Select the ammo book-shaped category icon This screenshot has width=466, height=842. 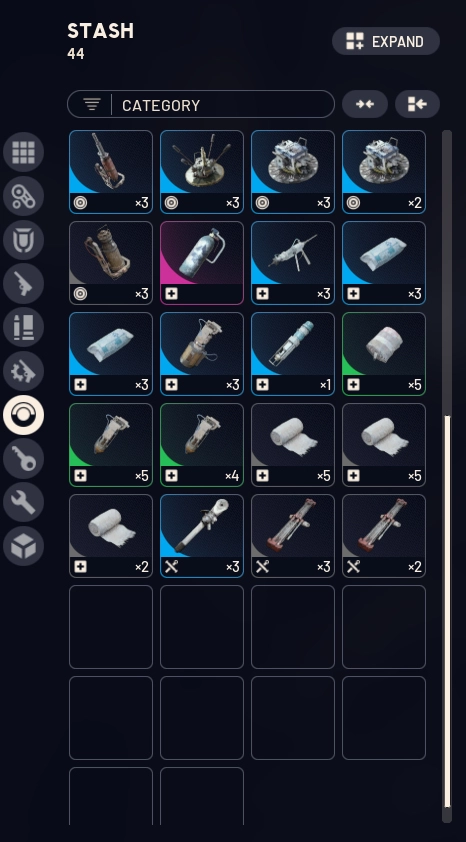click(x=23, y=328)
